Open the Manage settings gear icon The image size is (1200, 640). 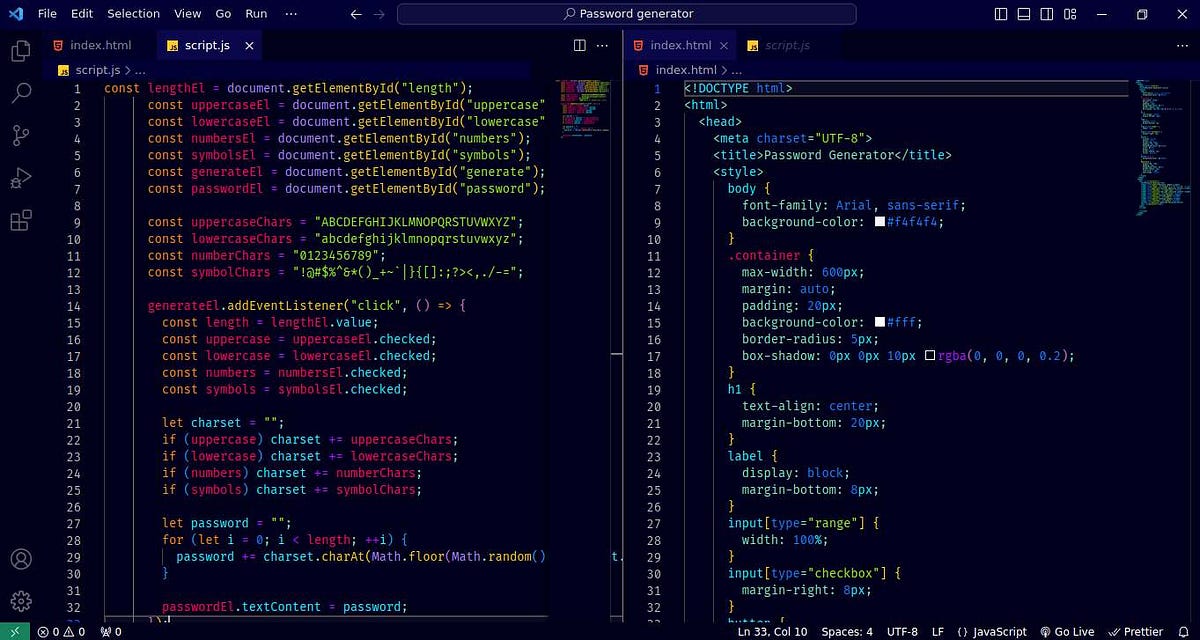(20, 601)
